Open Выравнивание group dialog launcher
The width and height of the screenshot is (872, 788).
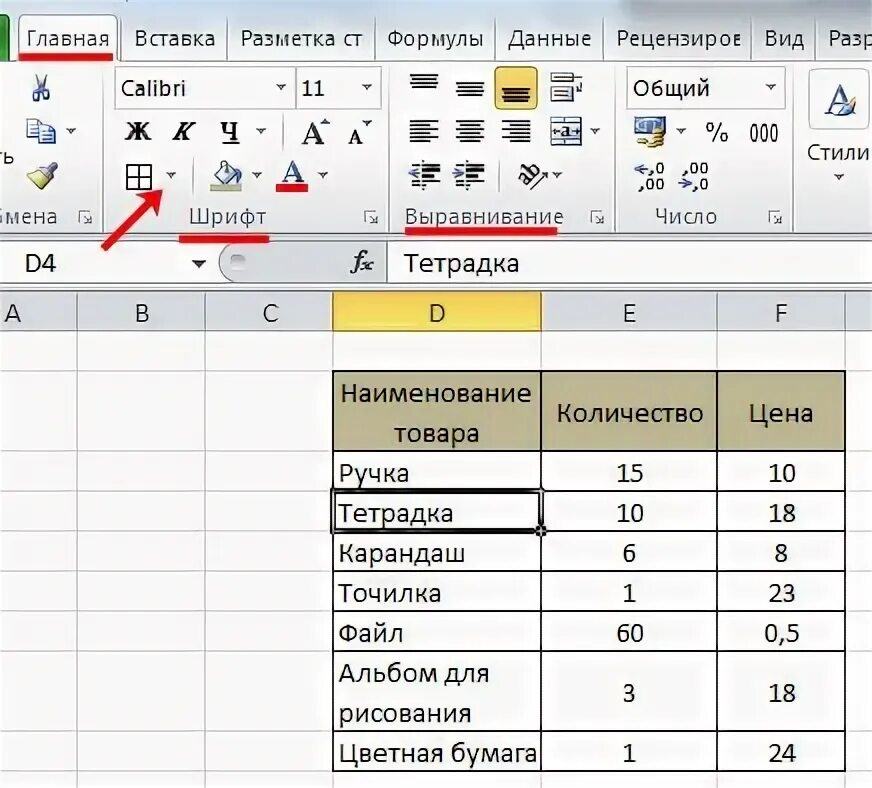[x=597, y=217]
